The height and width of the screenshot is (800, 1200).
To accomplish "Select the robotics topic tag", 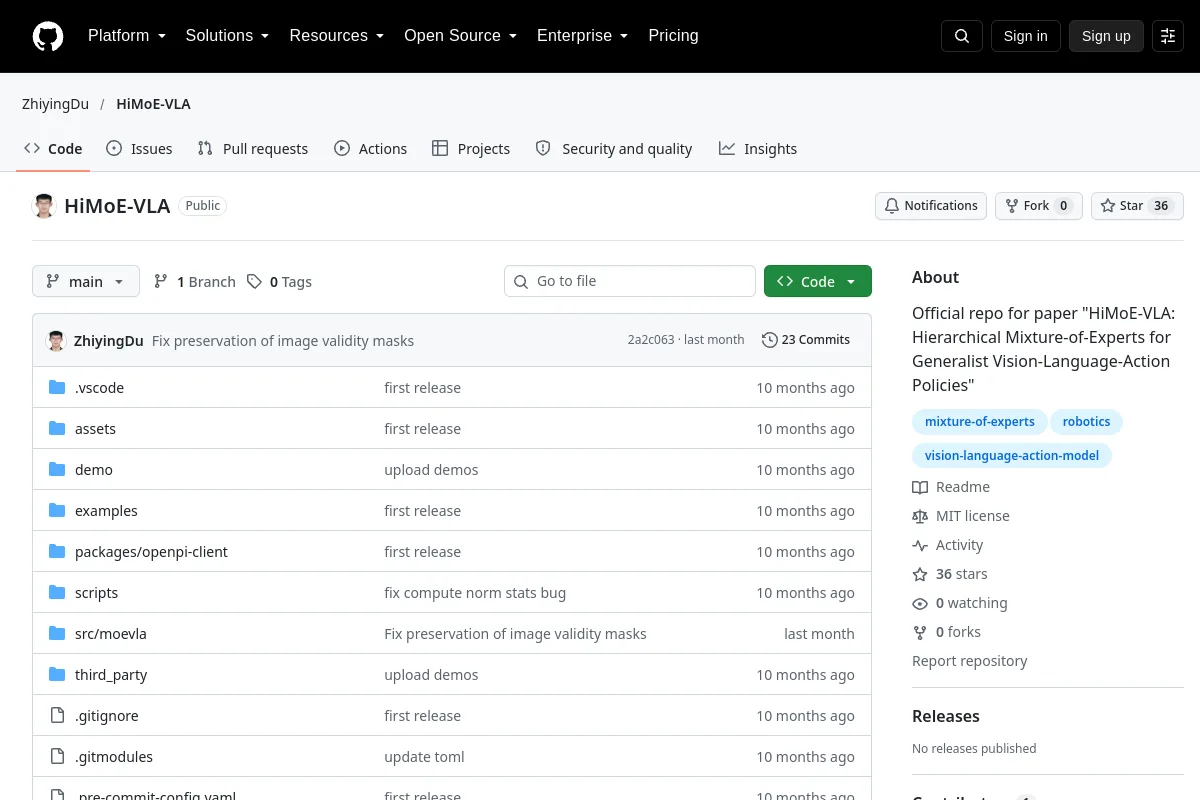I will (1086, 422).
